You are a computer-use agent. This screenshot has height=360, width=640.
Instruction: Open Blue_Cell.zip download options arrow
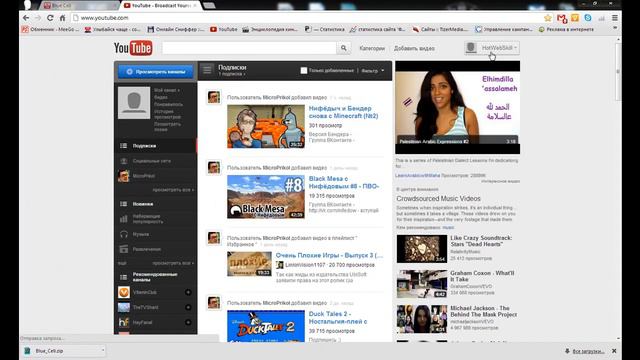(x=103, y=350)
